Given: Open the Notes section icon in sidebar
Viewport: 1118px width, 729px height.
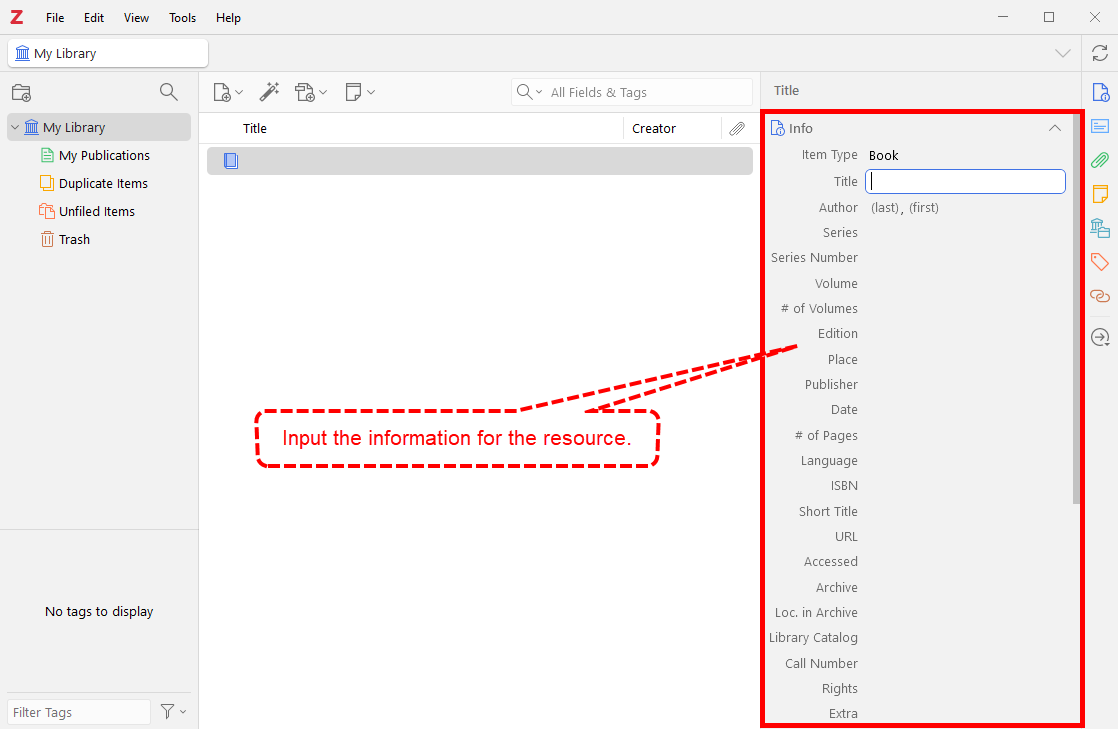Looking at the screenshot, I should coord(1100,194).
